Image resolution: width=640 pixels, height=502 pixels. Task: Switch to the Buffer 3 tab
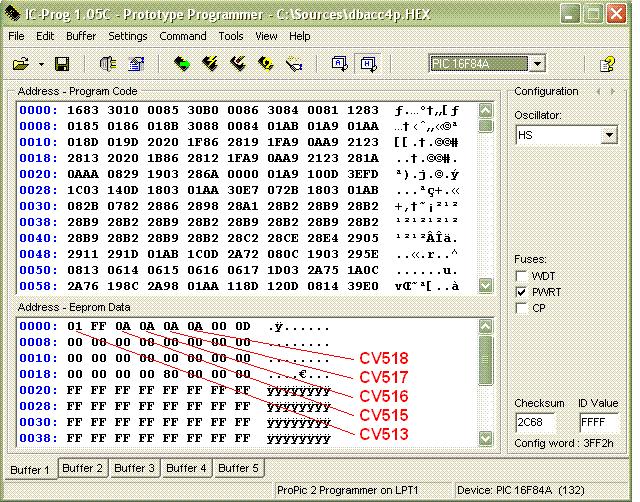(x=134, y=468)
